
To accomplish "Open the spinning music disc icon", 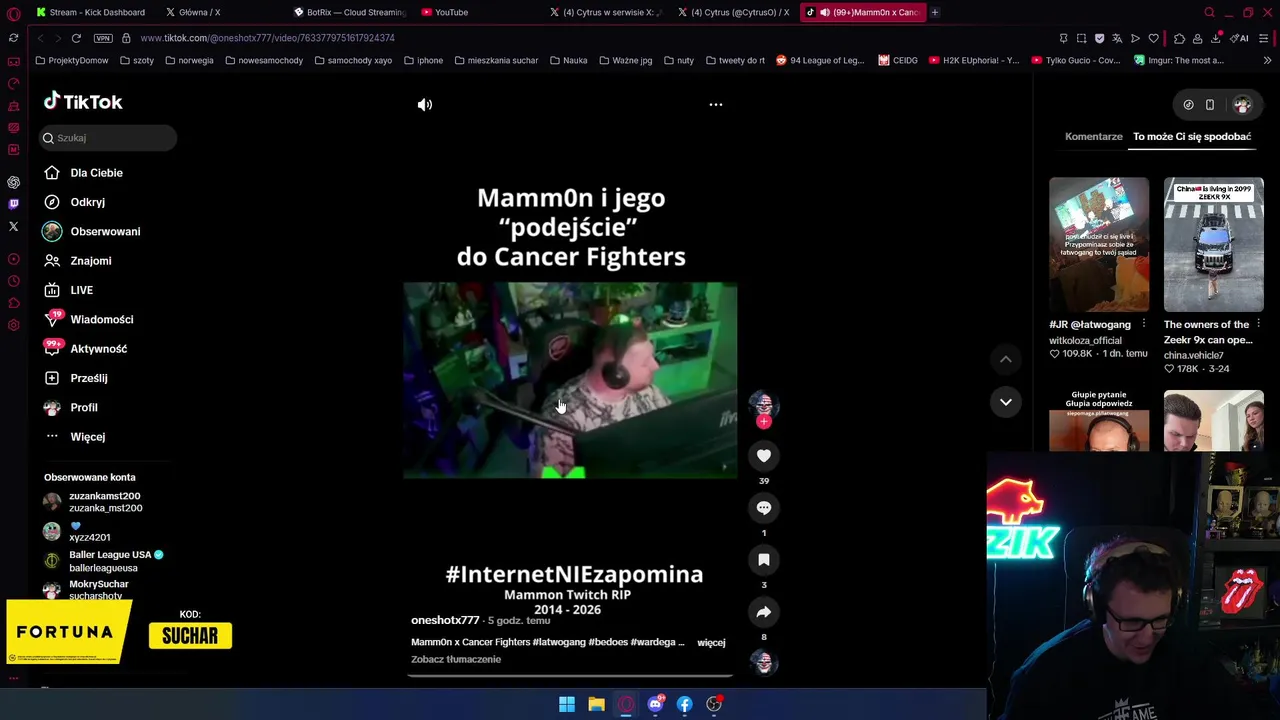I will [x=764, y=663].
